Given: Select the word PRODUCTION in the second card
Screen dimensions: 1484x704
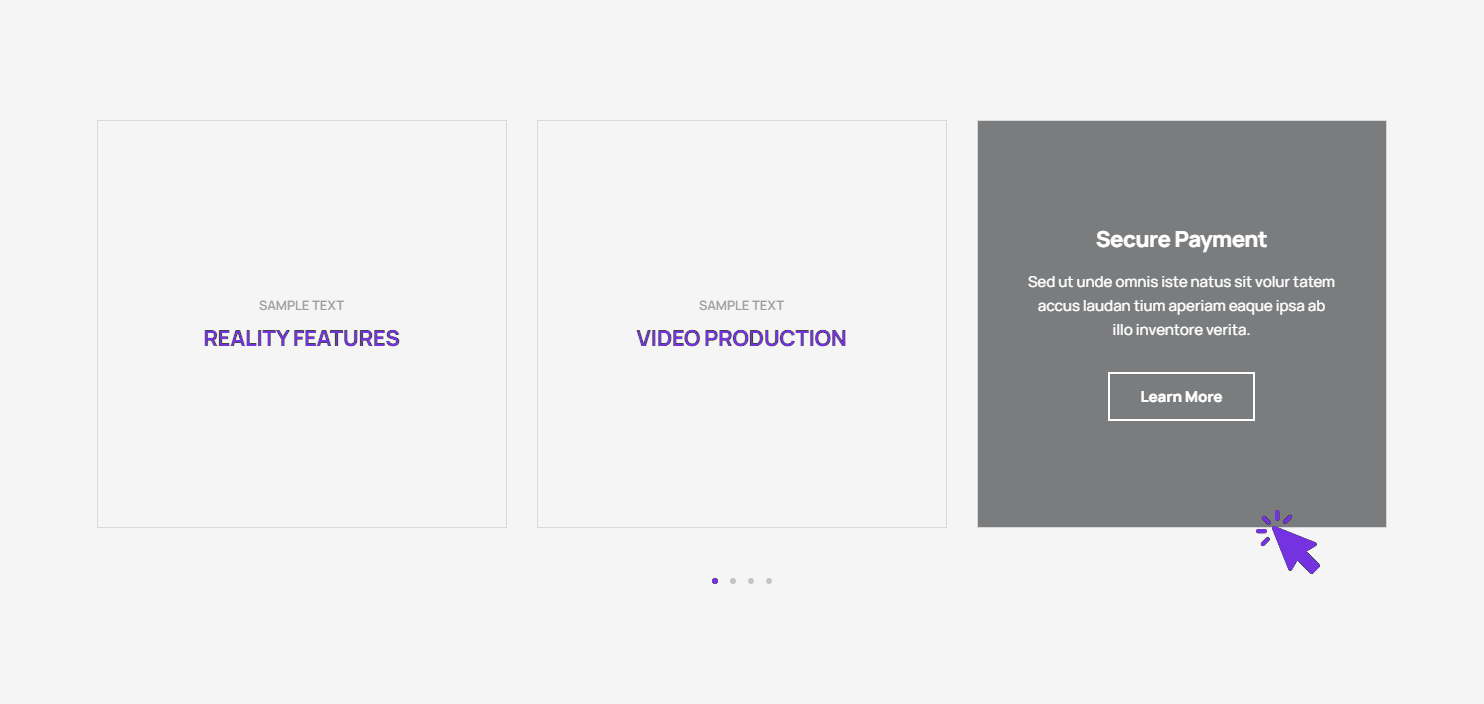Looking at the screenshot, I should (x=775, y=339).
